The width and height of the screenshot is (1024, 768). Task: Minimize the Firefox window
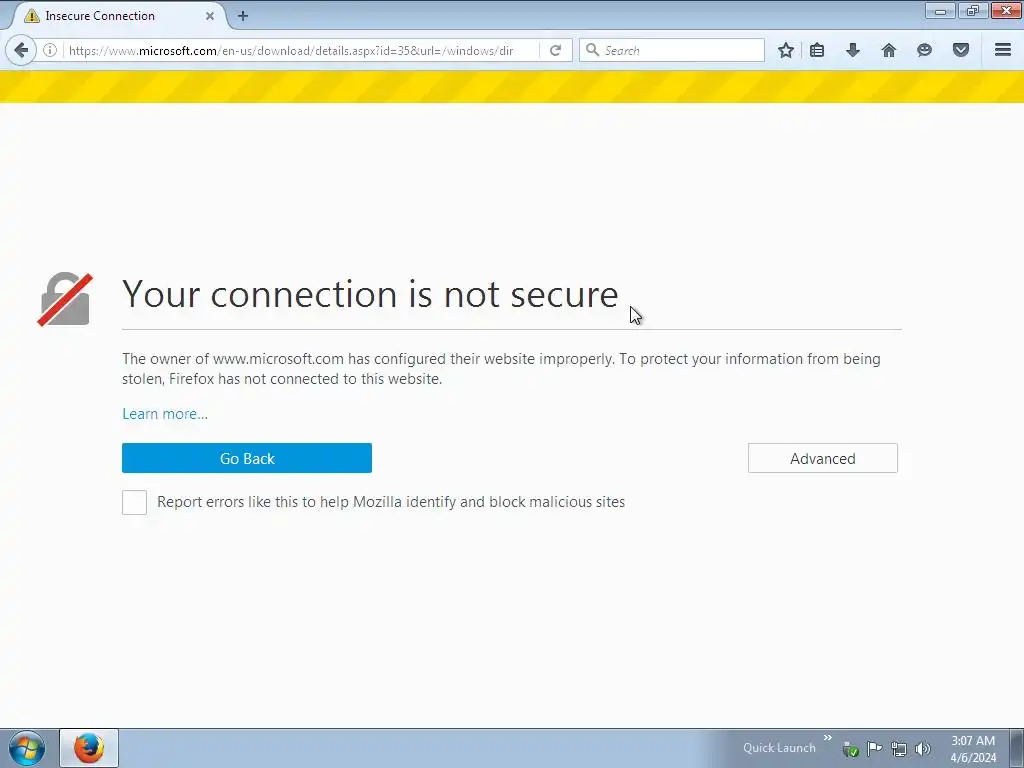(x=940, y=11)
